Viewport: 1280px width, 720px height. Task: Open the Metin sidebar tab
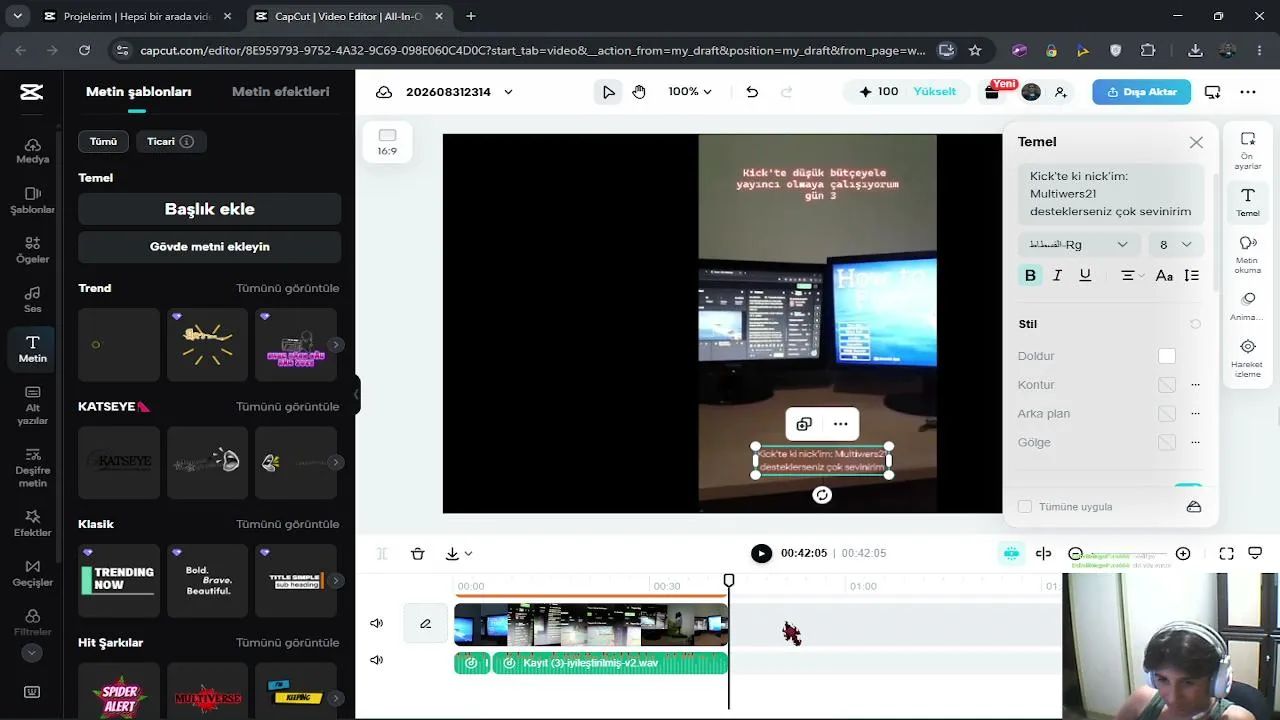coord(32,347)
